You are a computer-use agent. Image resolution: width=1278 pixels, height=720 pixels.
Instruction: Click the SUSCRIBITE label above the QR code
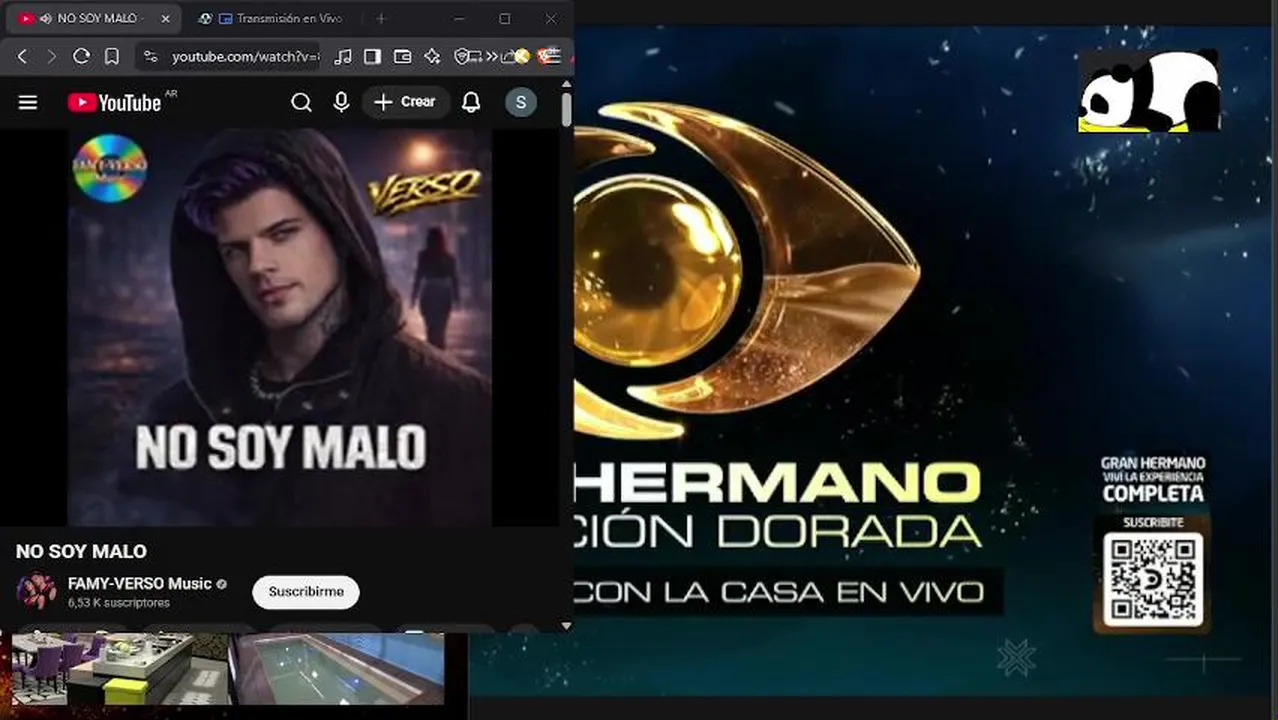[x=1153, y=522]
